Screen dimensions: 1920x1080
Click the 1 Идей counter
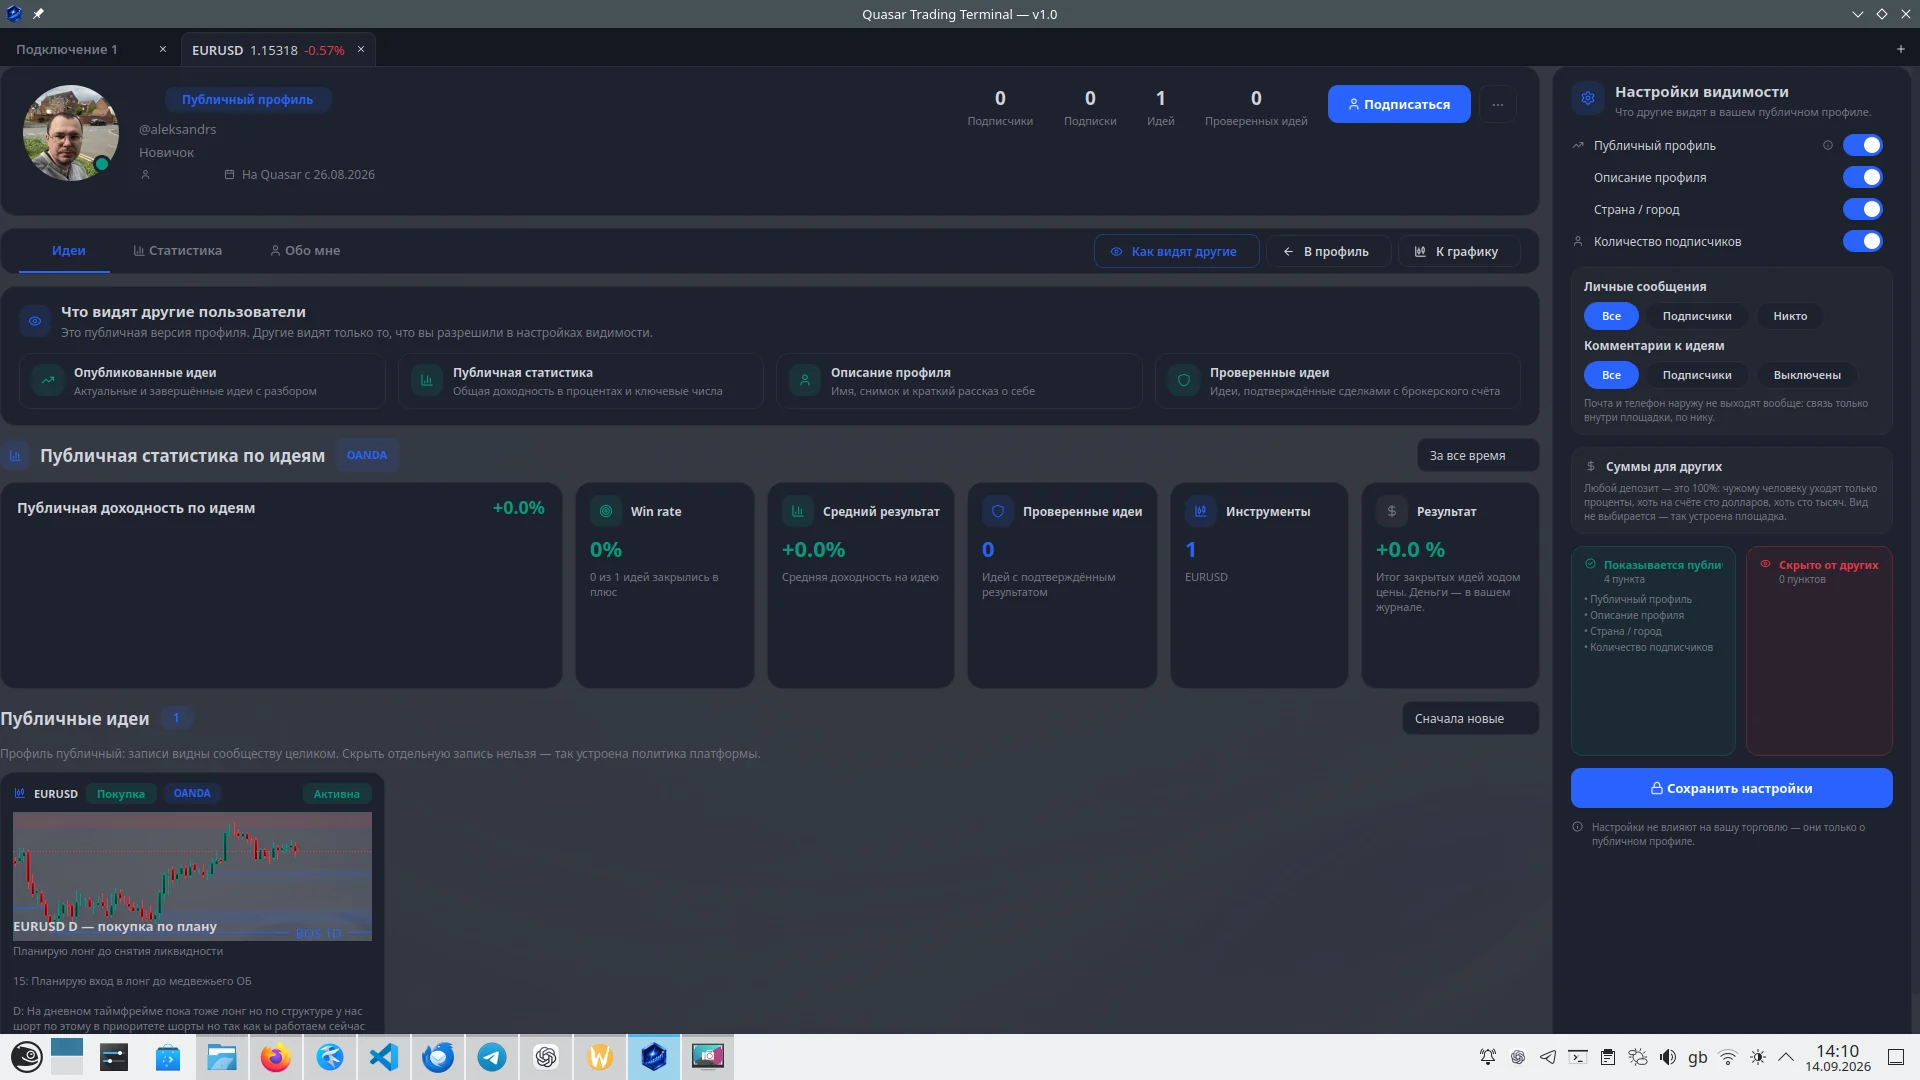[x=1160, y=107]
